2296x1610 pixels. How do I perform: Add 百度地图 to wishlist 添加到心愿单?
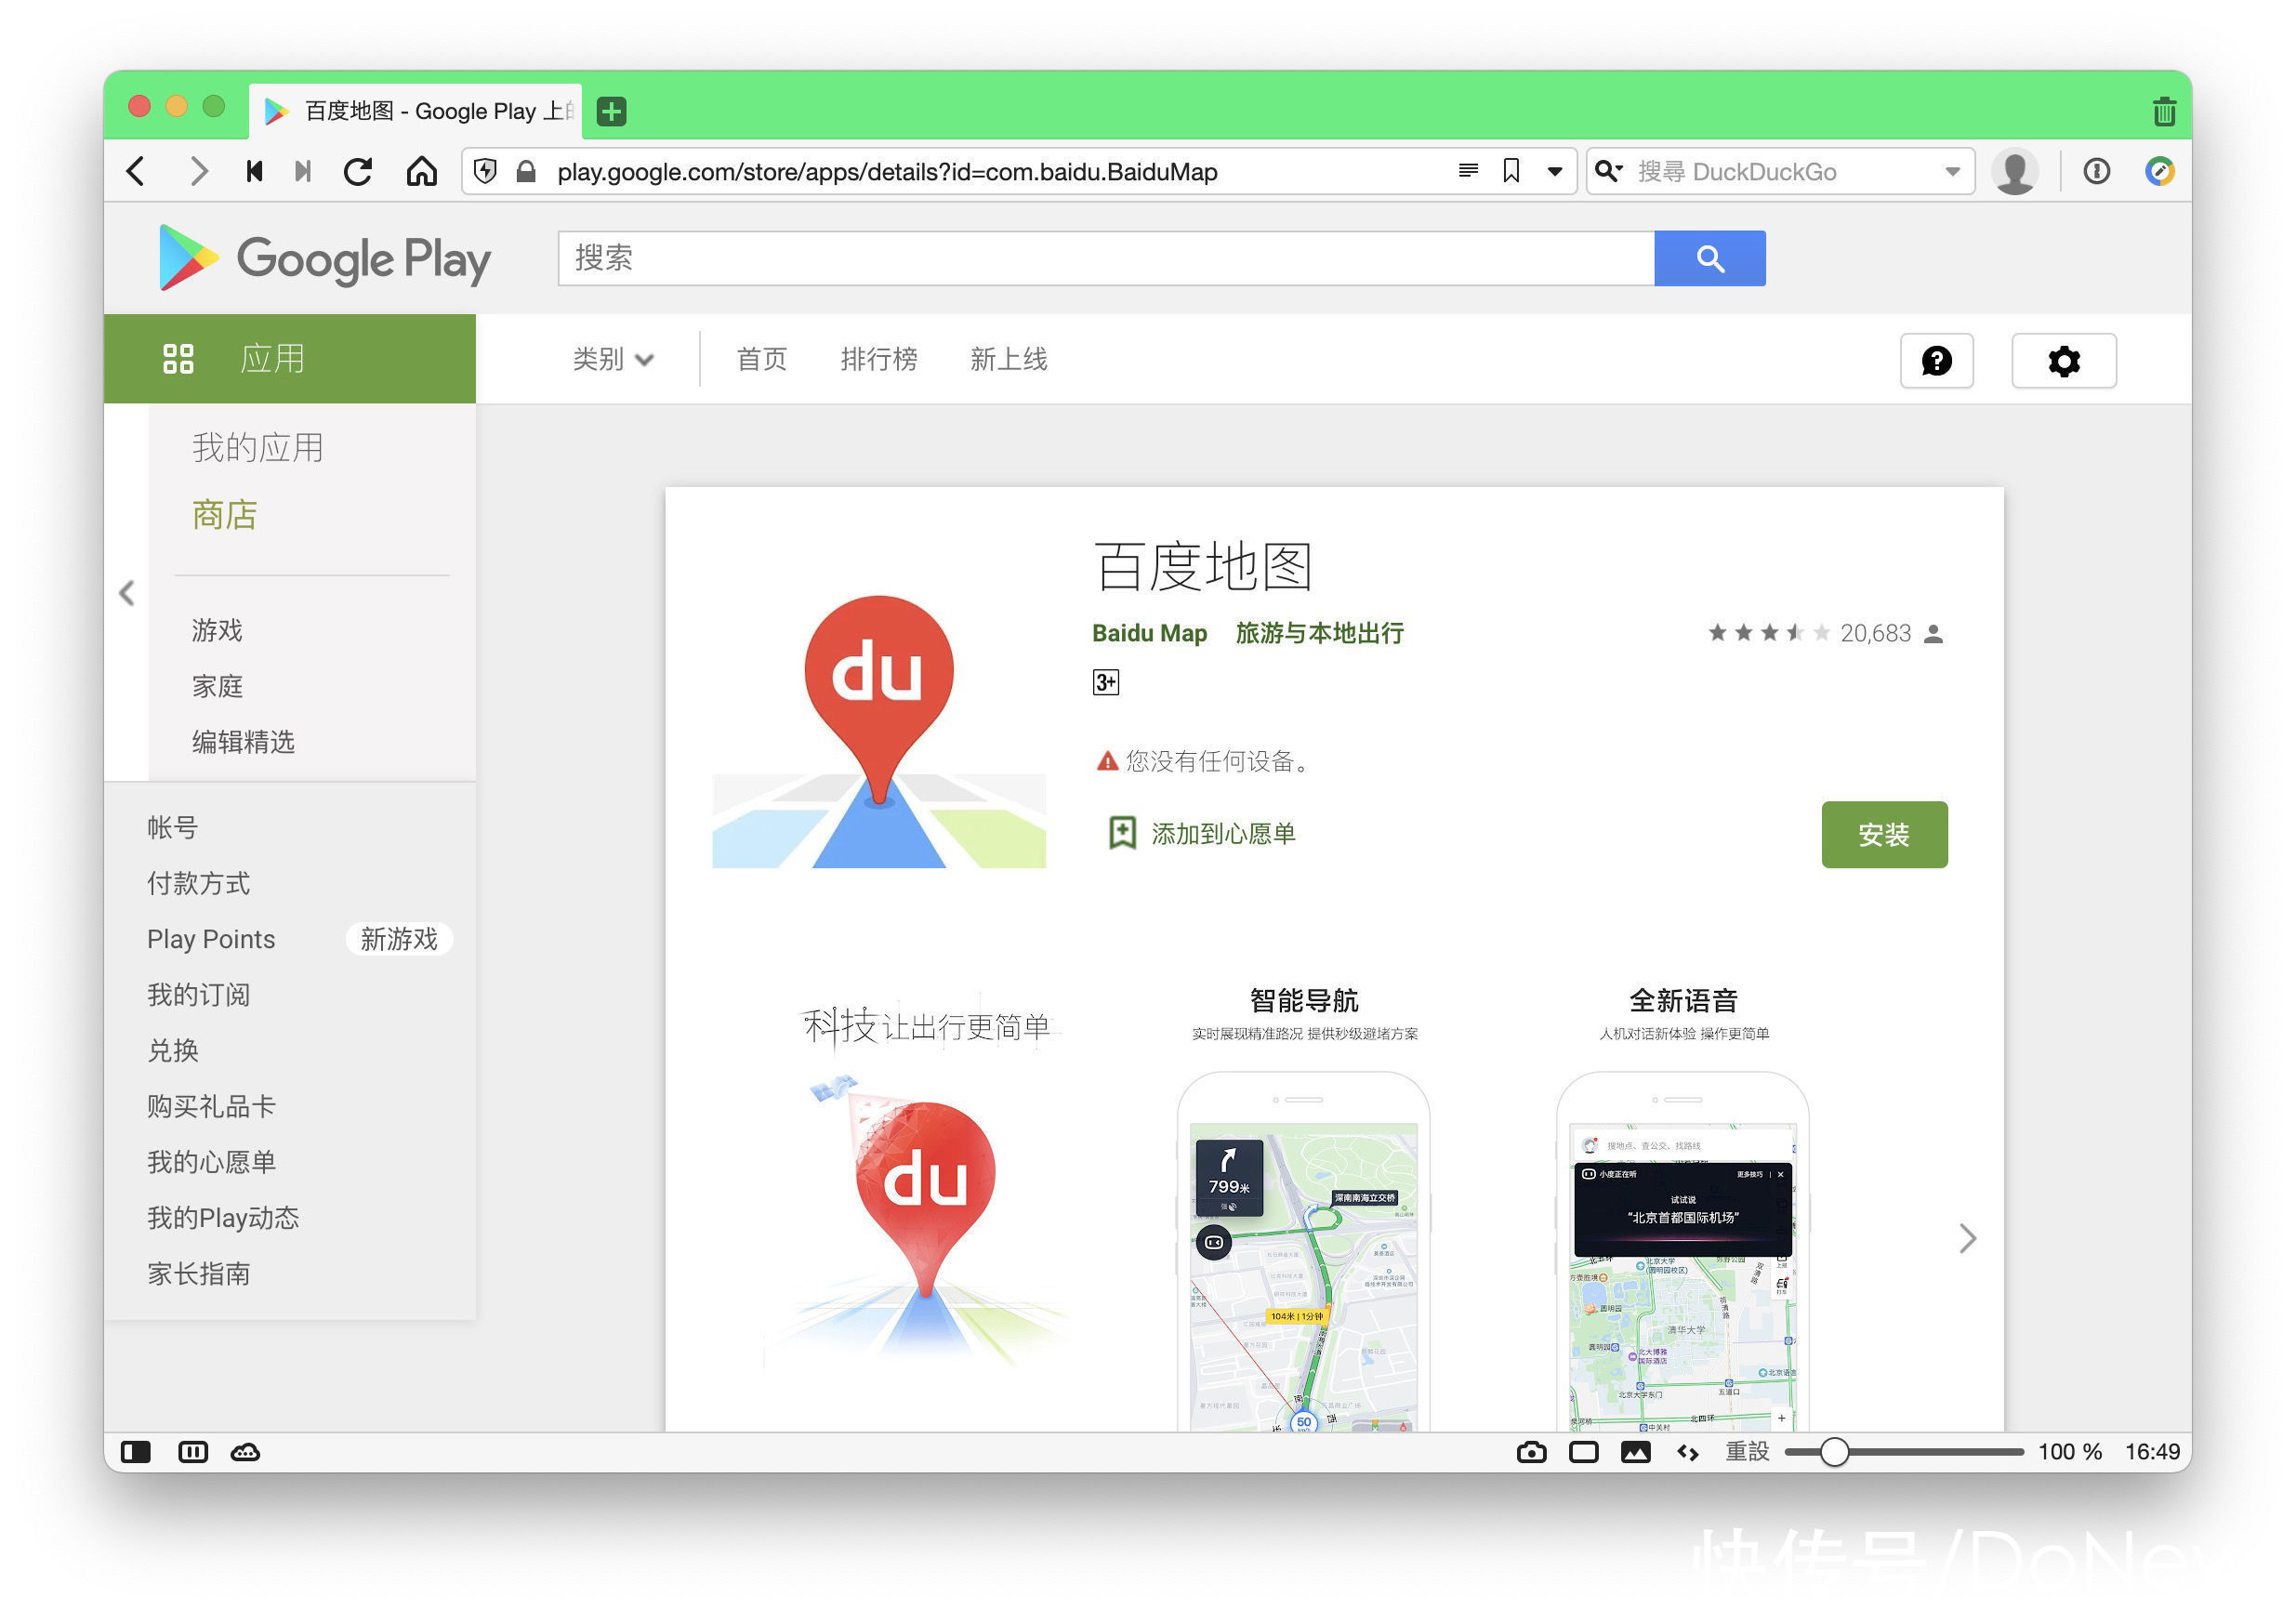1202,833
